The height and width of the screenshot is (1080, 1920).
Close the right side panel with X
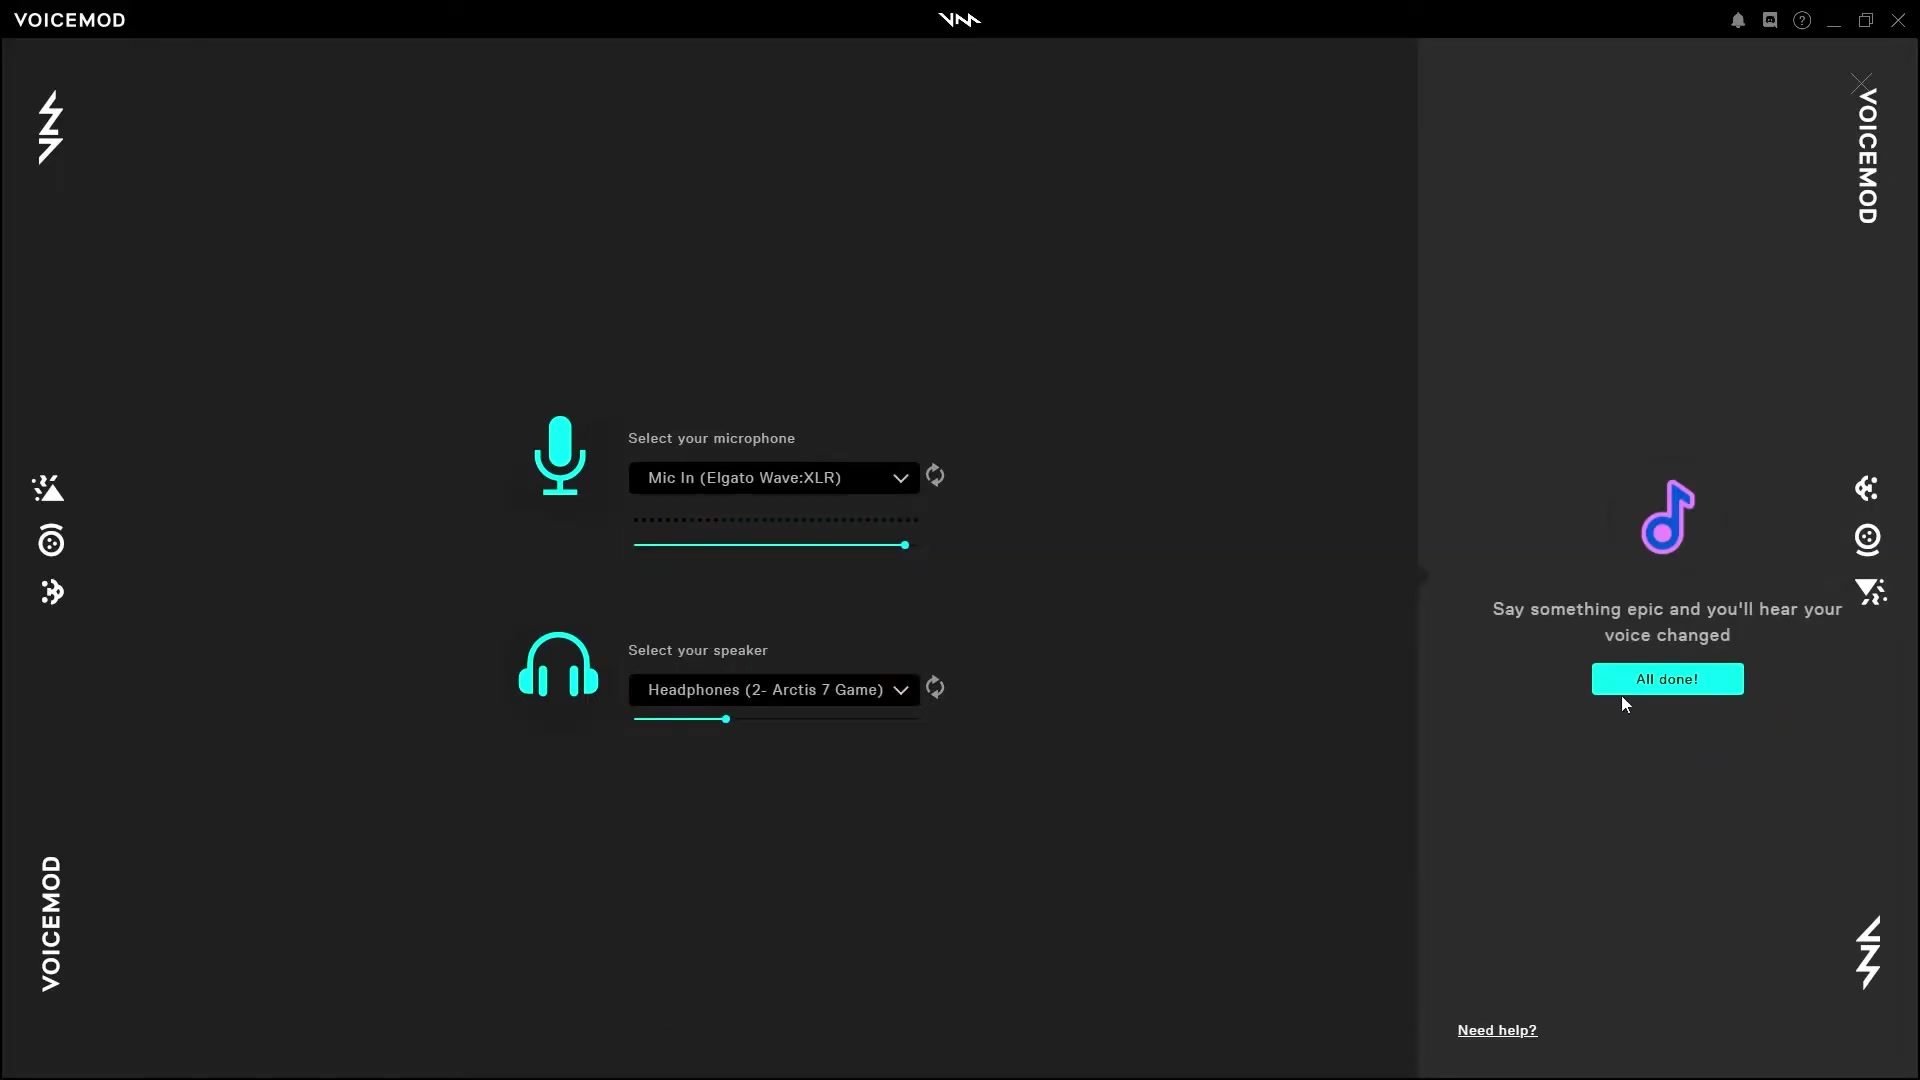click(x=1861, y=83)
